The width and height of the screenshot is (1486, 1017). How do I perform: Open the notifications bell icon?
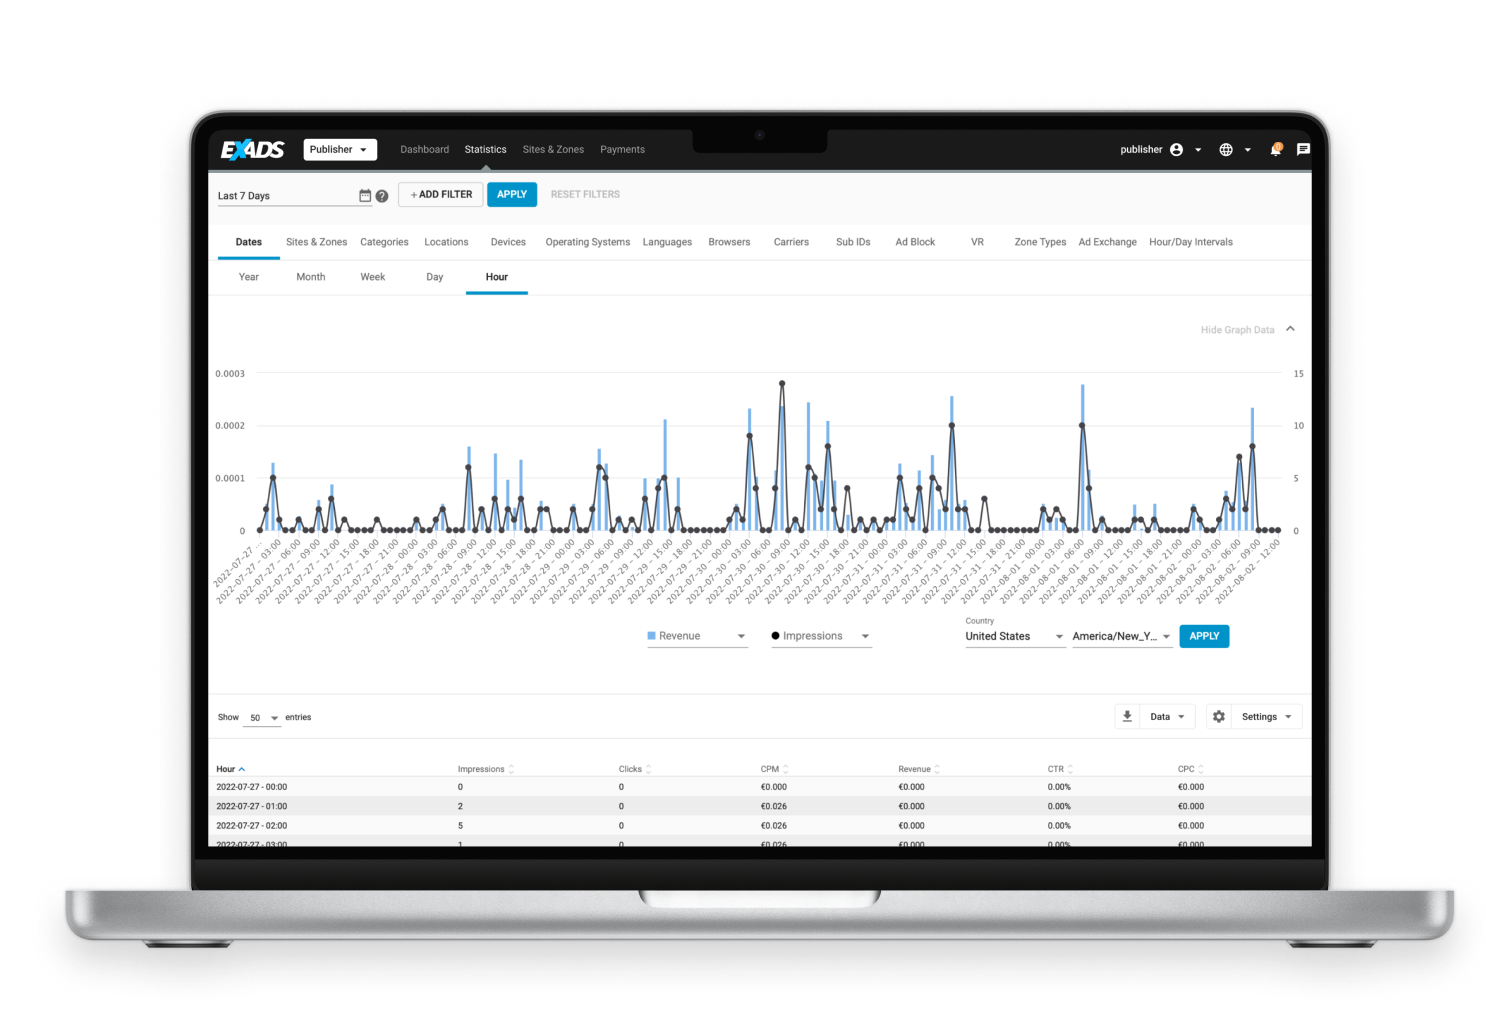[1275, 149]
